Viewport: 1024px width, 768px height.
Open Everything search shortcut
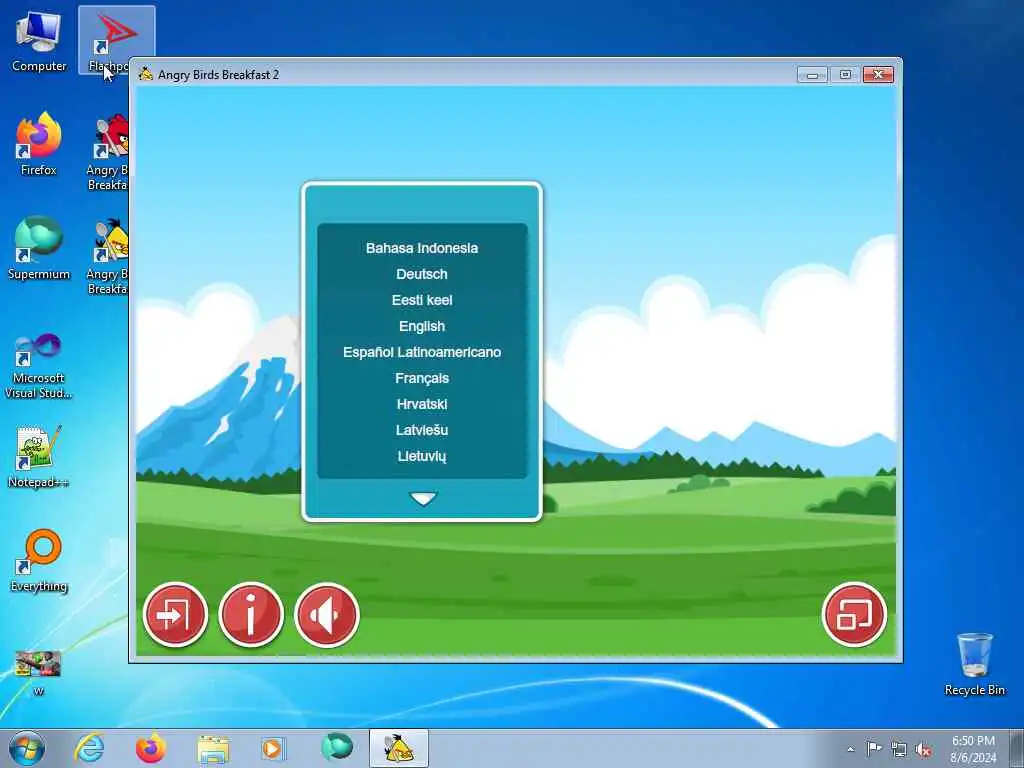[39, 560]
